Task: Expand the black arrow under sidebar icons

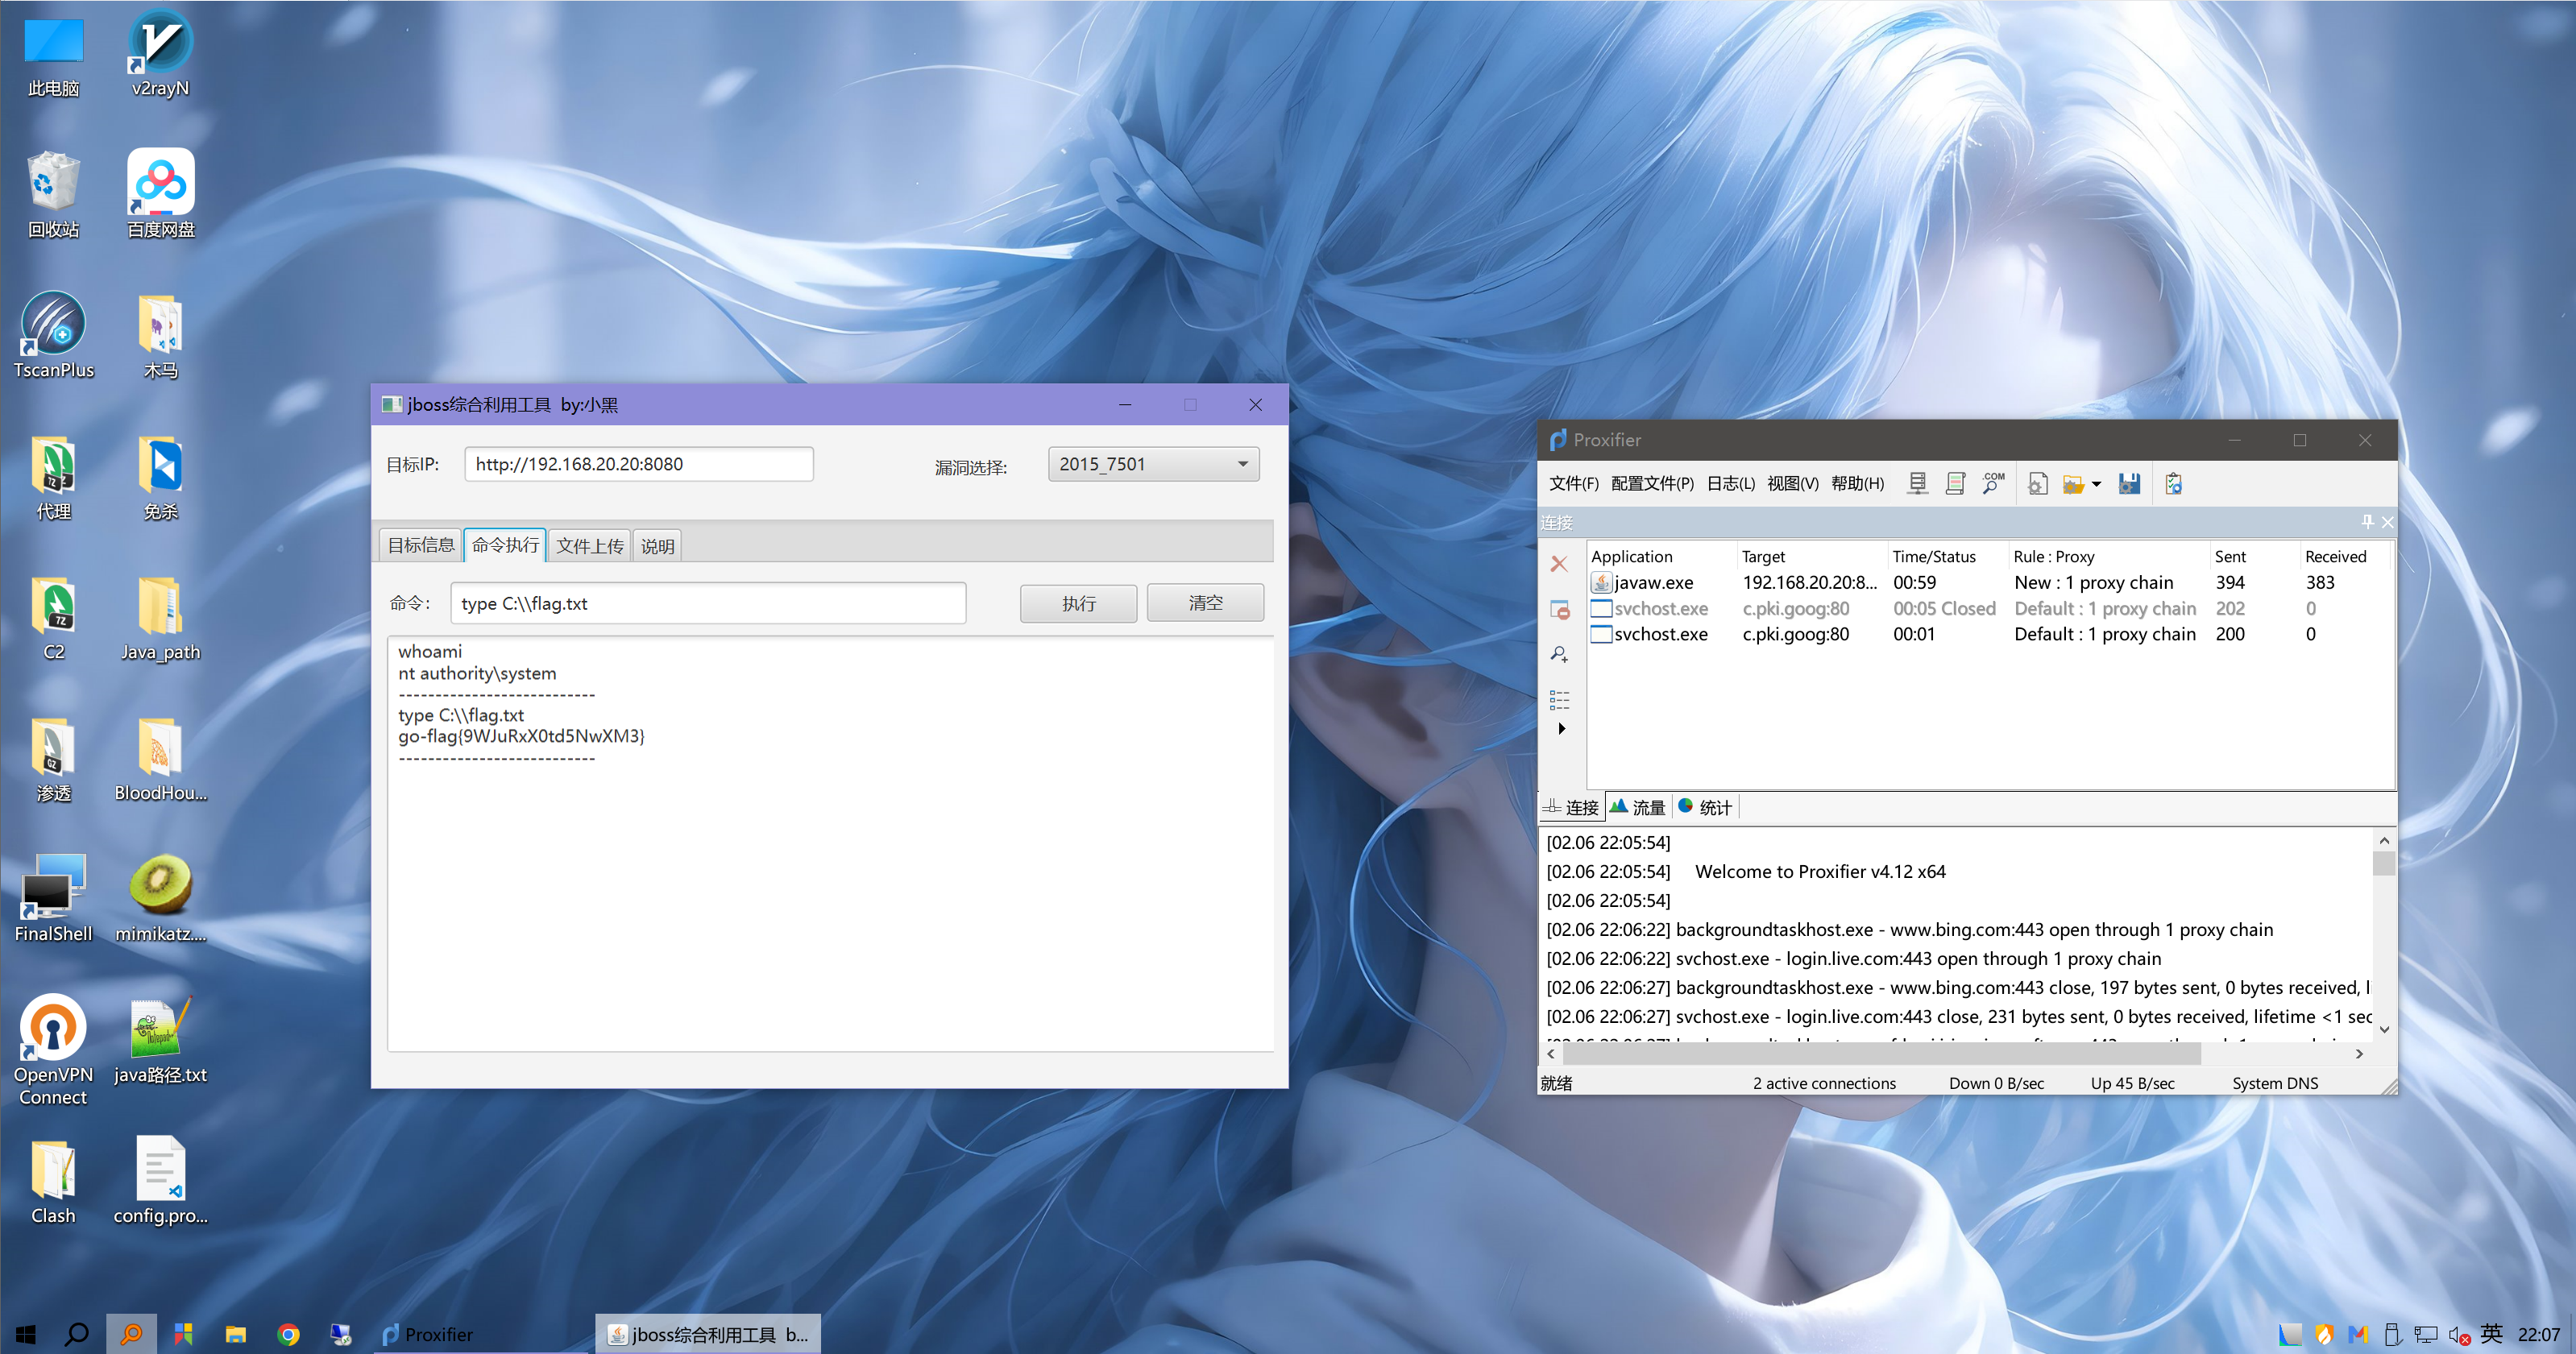Action: pyautogui.click(x=1562, y=728)
